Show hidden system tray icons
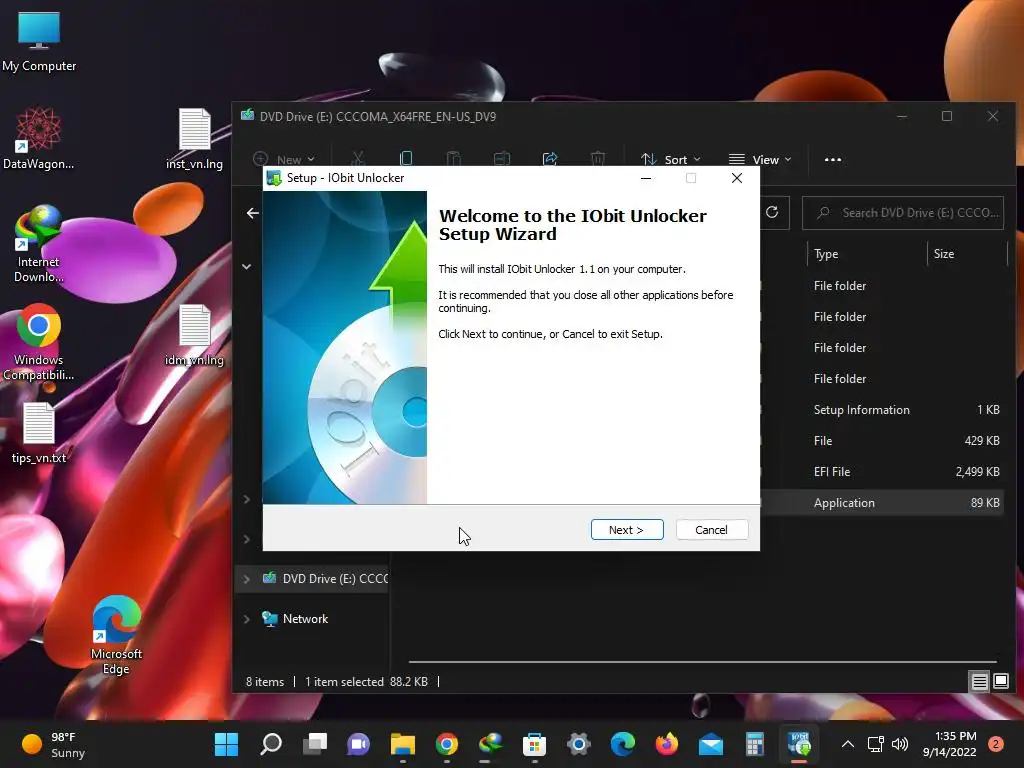This screenshot has height=768, width=1024. click(848, 744)
